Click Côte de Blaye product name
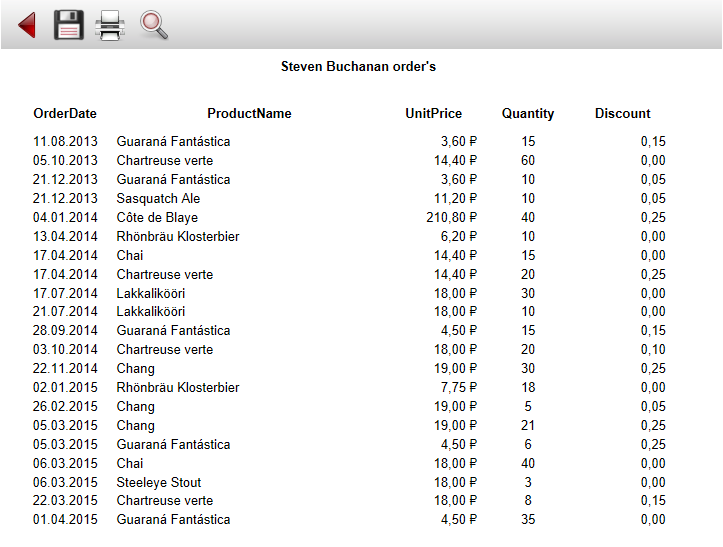This screenshot has width=723, height=547. [x=157, y=217]
